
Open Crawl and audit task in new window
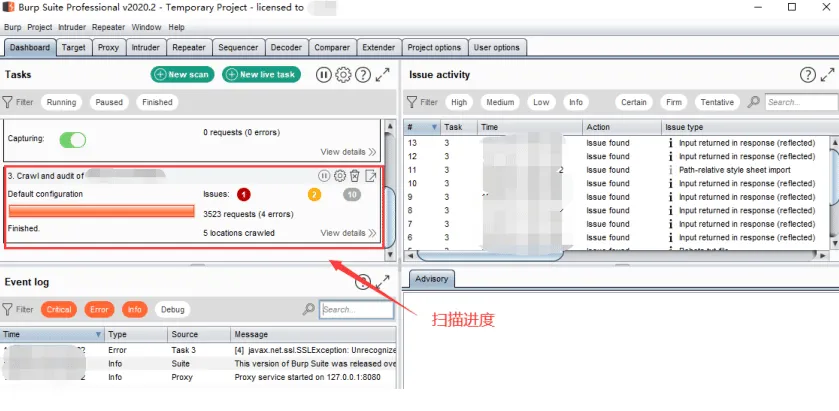point(370,176)
